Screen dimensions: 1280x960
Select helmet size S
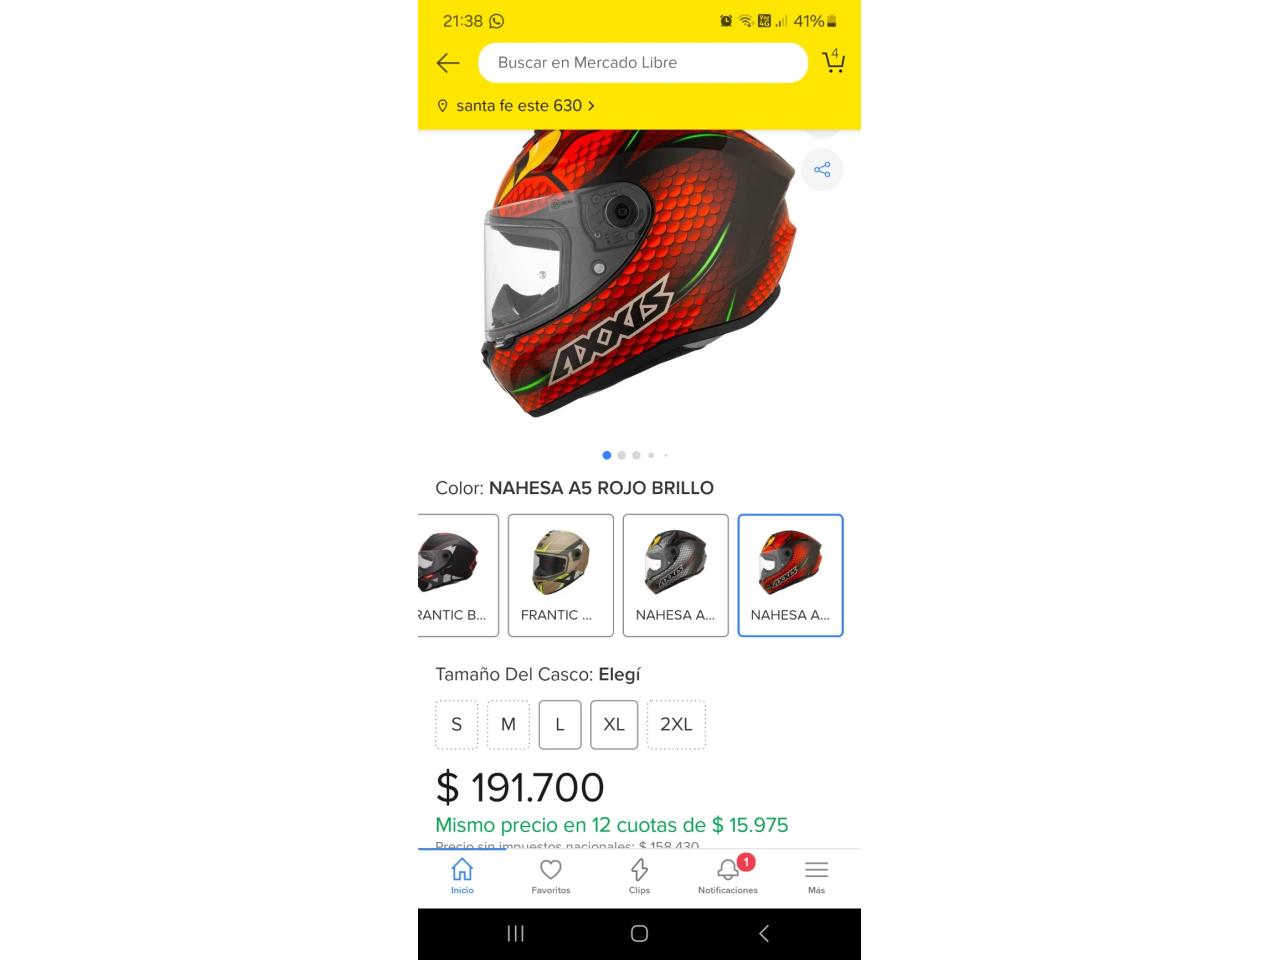point(457,725)
